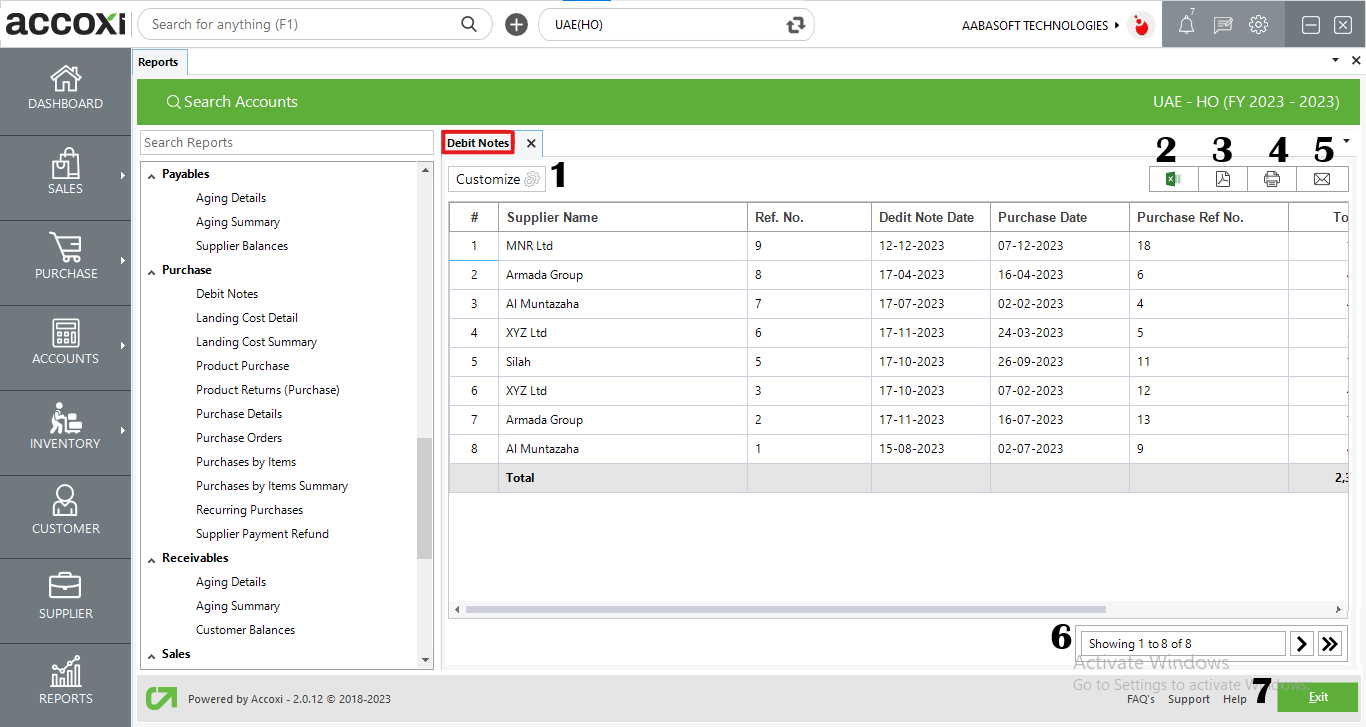1366x727 pixels.
Task: Select the Debit Notes report tab
Action: point(477,142)
